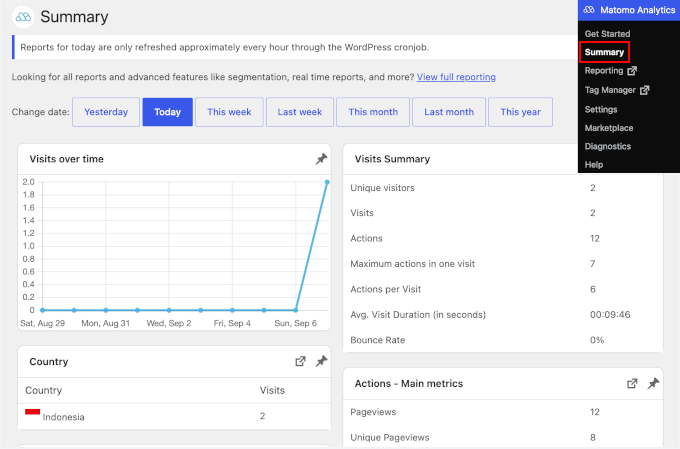Pin the Visits over time widget
The height and width of the screenshot is (449, 680).
coord(321,159)
